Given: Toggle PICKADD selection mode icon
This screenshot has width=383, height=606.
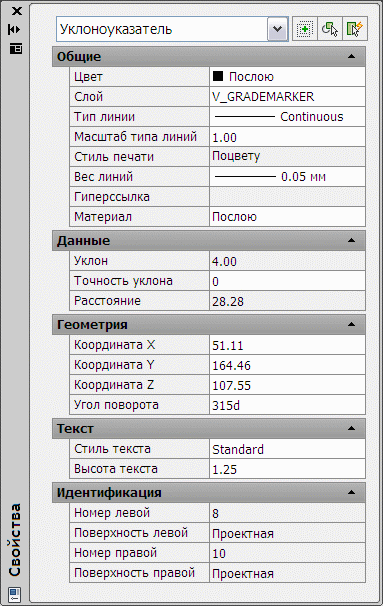Looking at the screenshot, I should [305, 29].
